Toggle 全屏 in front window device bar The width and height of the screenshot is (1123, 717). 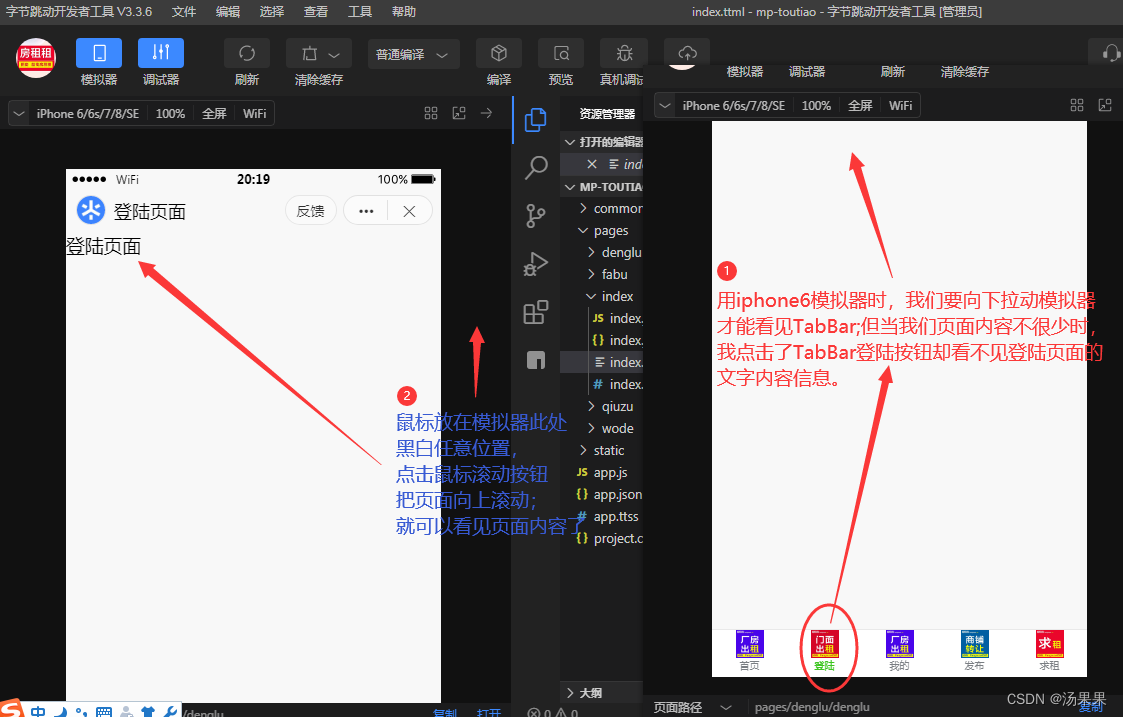click(x=860, y=105)
